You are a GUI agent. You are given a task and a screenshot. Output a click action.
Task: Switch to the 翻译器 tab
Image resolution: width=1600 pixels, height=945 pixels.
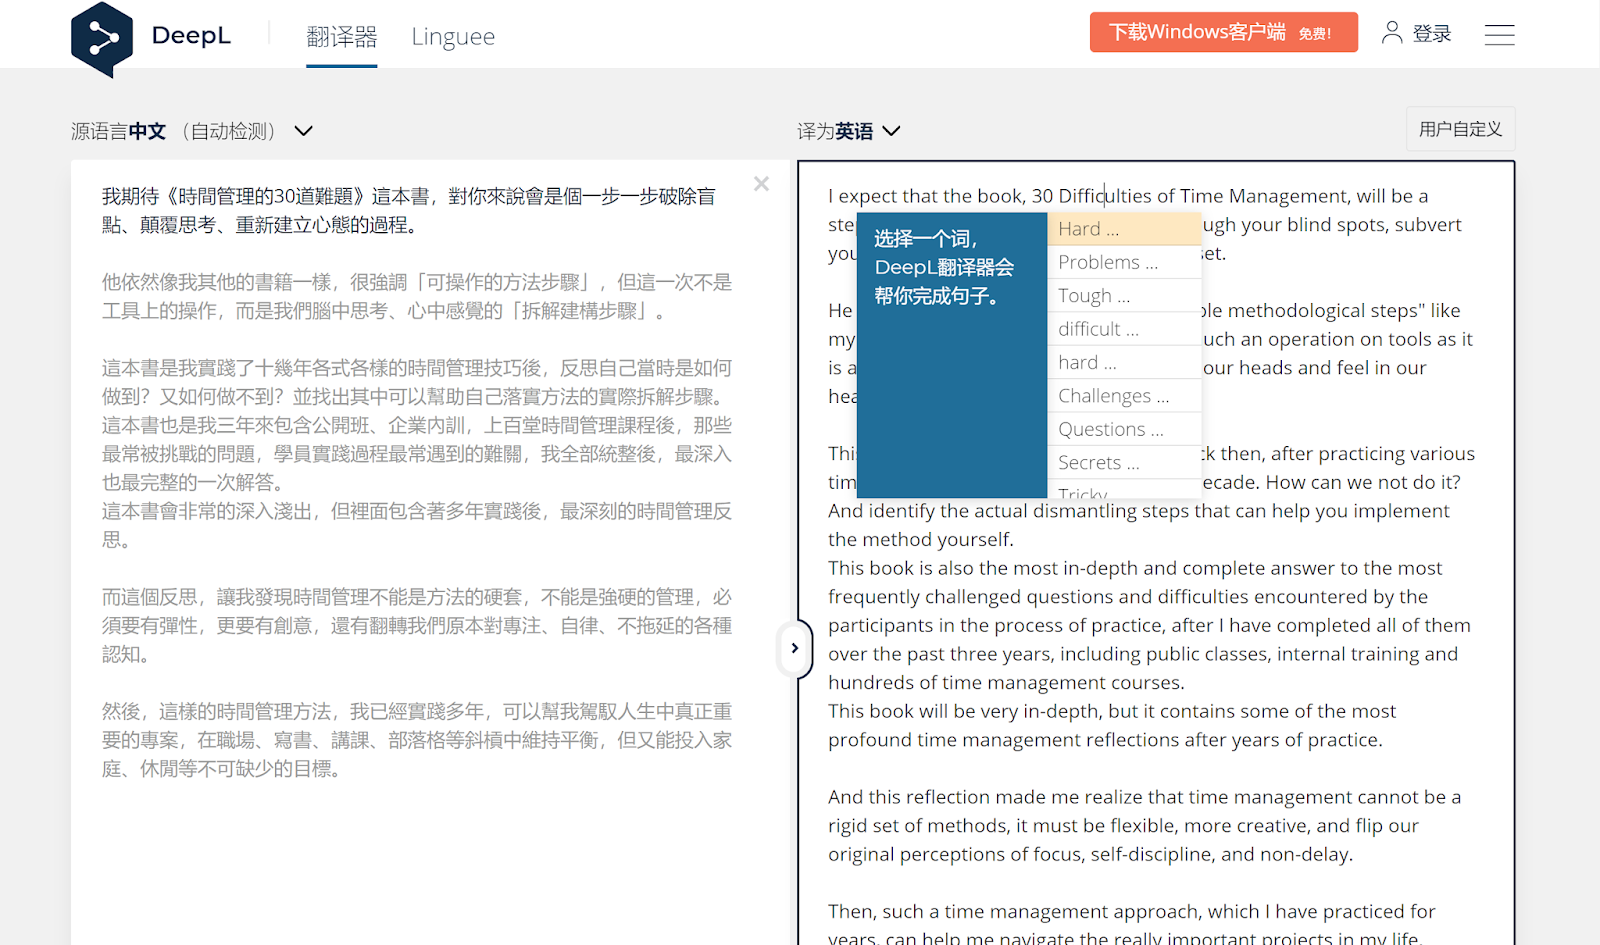click(x=341, y=36)
